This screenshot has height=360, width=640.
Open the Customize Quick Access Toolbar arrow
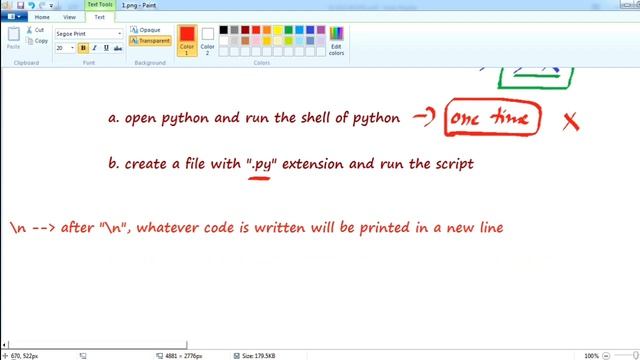51,6
